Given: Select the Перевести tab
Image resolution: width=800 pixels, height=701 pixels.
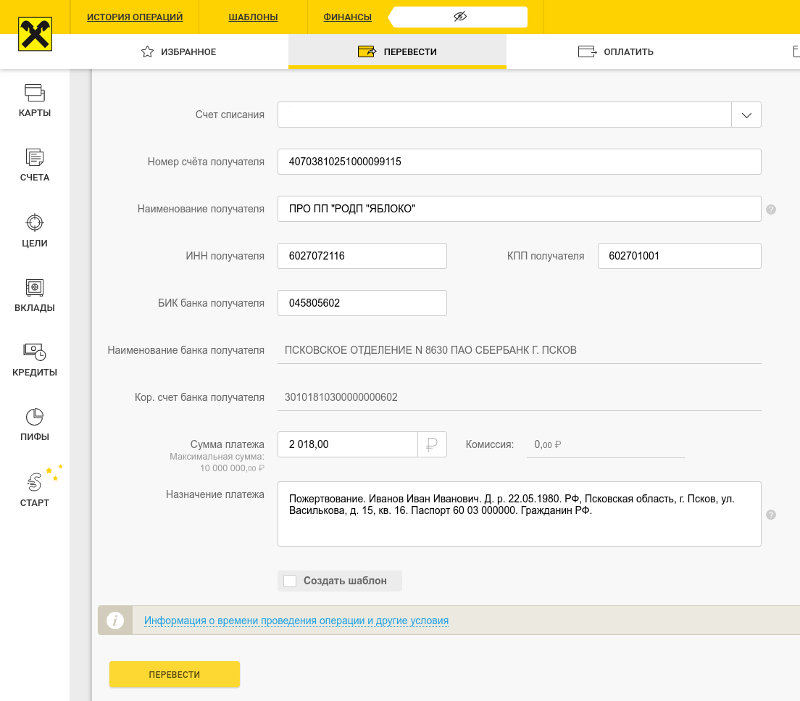Looking at the screenshot, I should pos(397,52).
